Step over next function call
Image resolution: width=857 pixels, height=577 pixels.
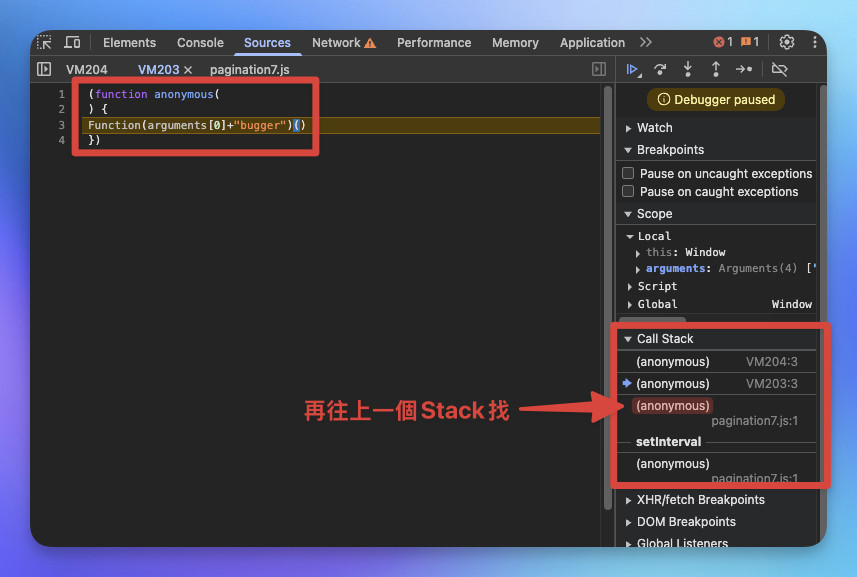pos(660,69)
